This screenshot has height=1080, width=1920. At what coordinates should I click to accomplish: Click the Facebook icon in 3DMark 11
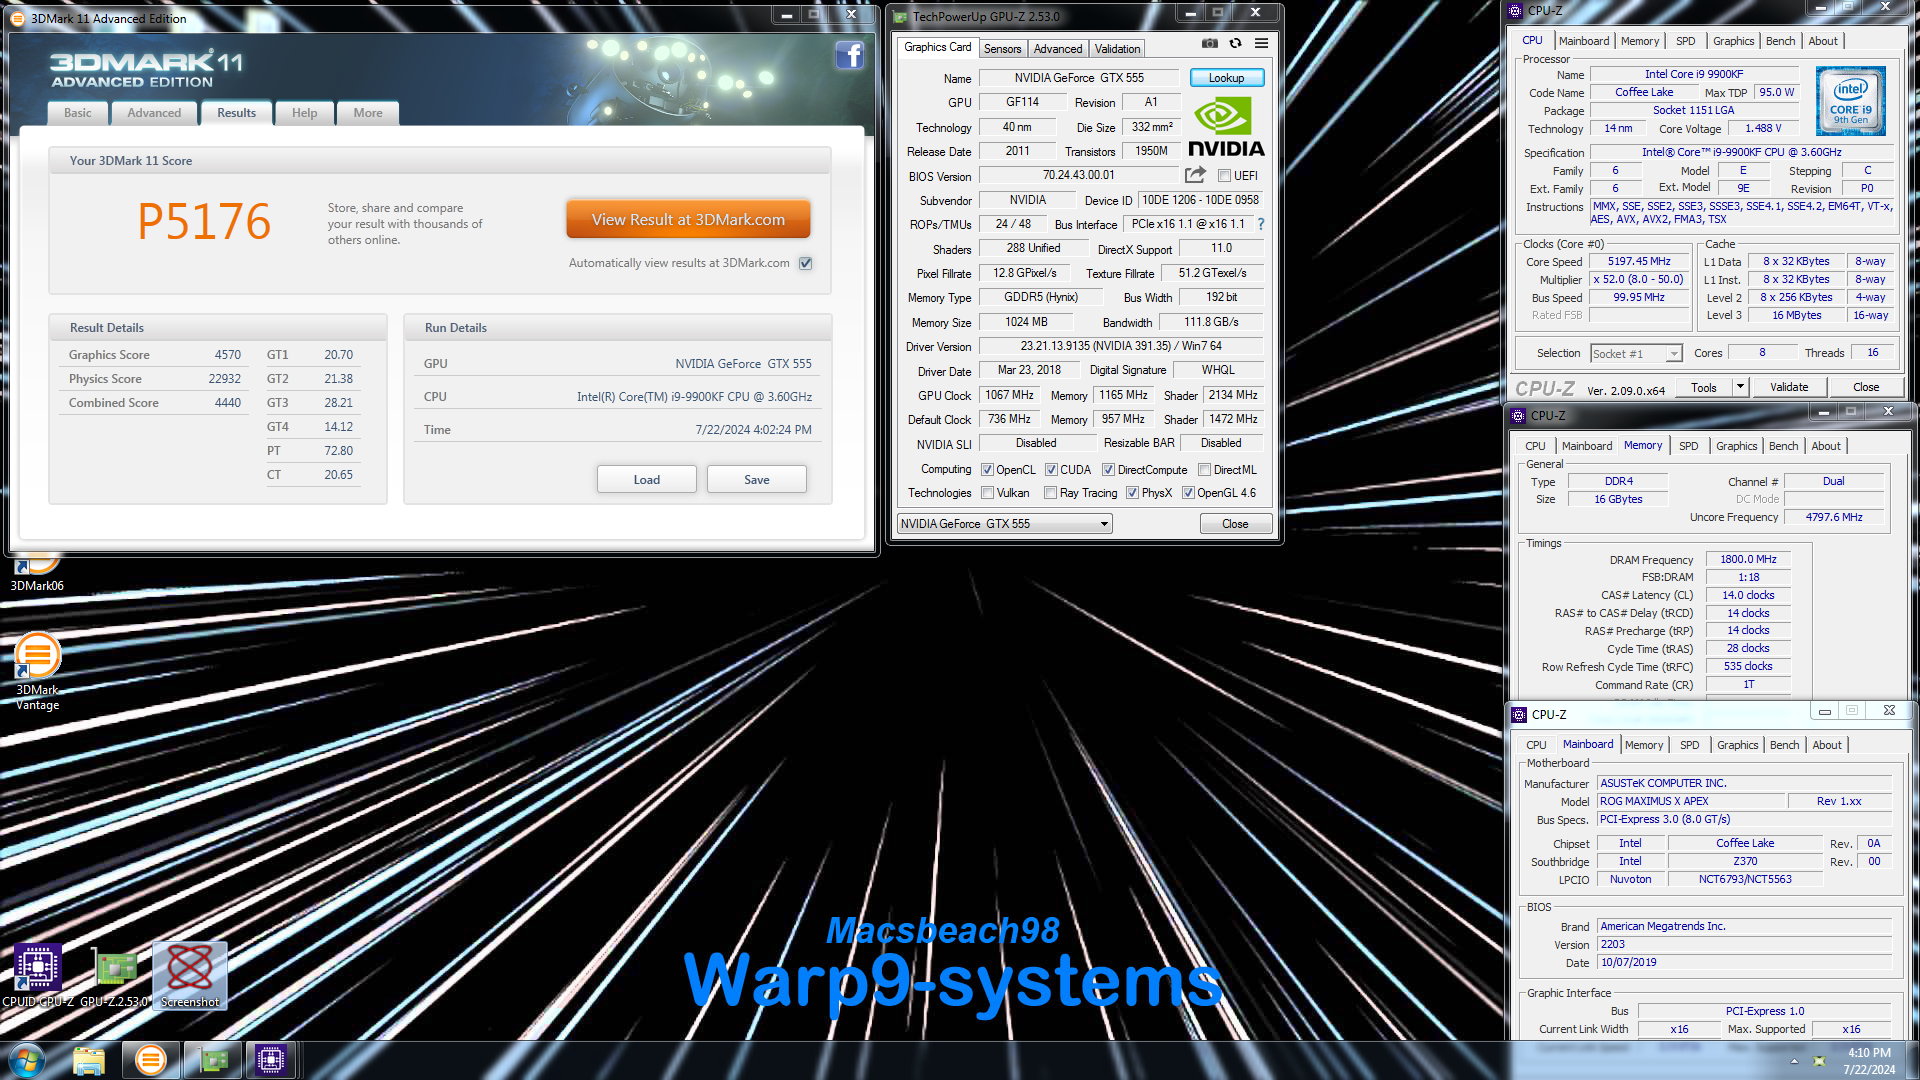[849, 56]
